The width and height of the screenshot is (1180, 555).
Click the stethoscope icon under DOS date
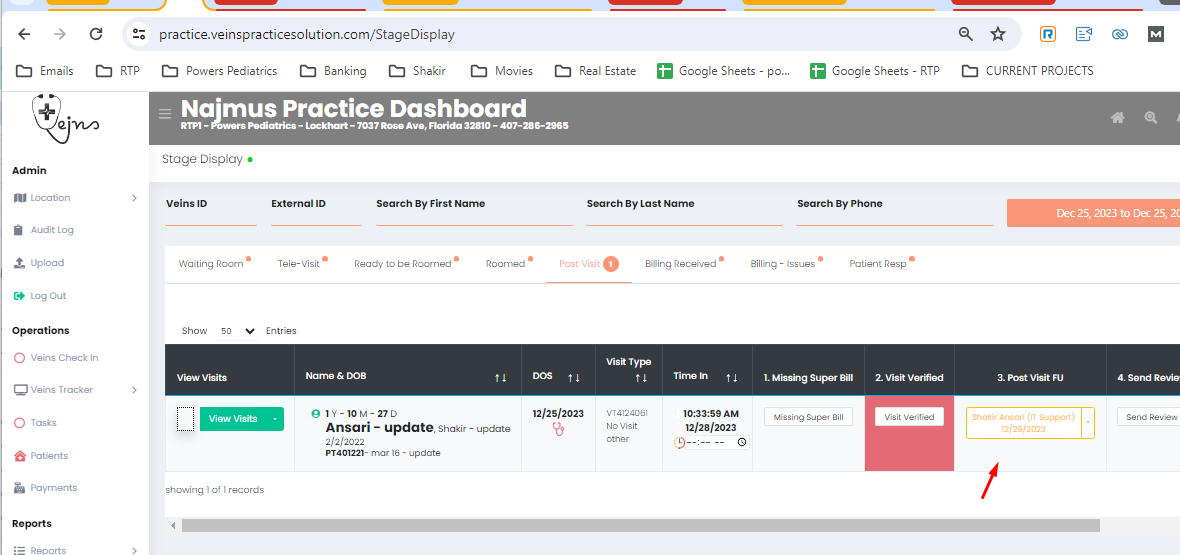tap(558, 429)
